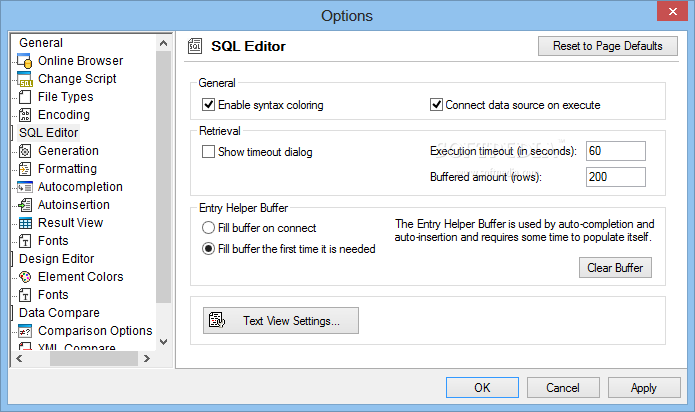Screen dimensions: 695x412
Task: Select the Change Script SQL icon
Action: [25, 79]
